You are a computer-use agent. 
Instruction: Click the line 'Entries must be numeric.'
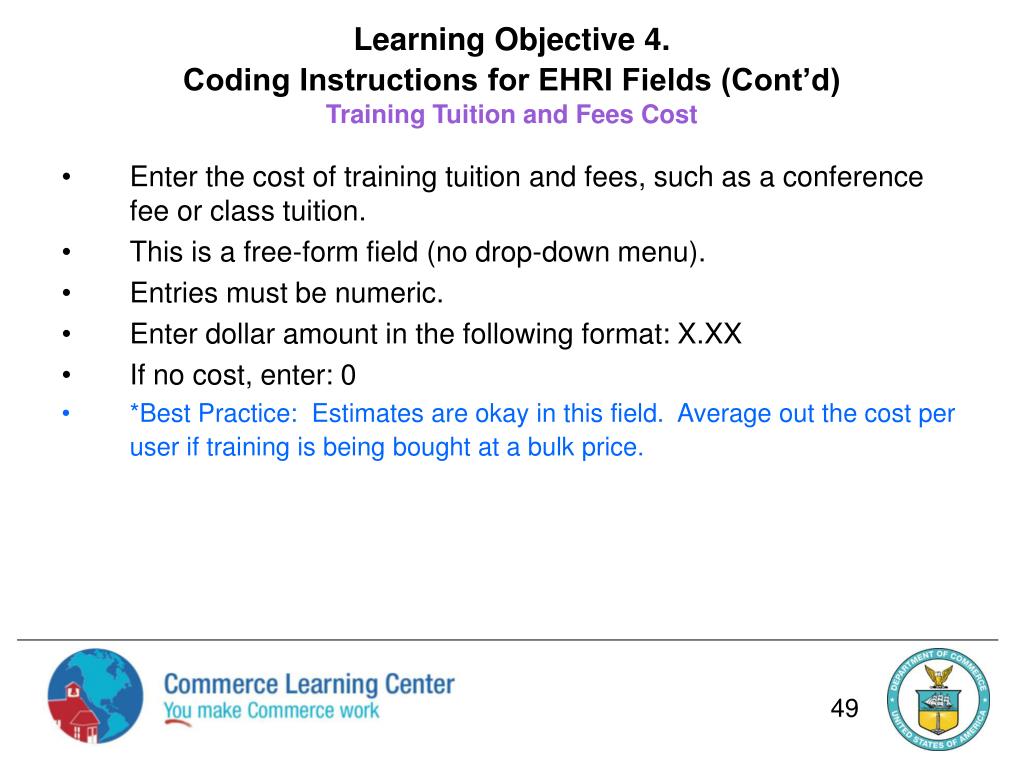click(x=286, y=294)
